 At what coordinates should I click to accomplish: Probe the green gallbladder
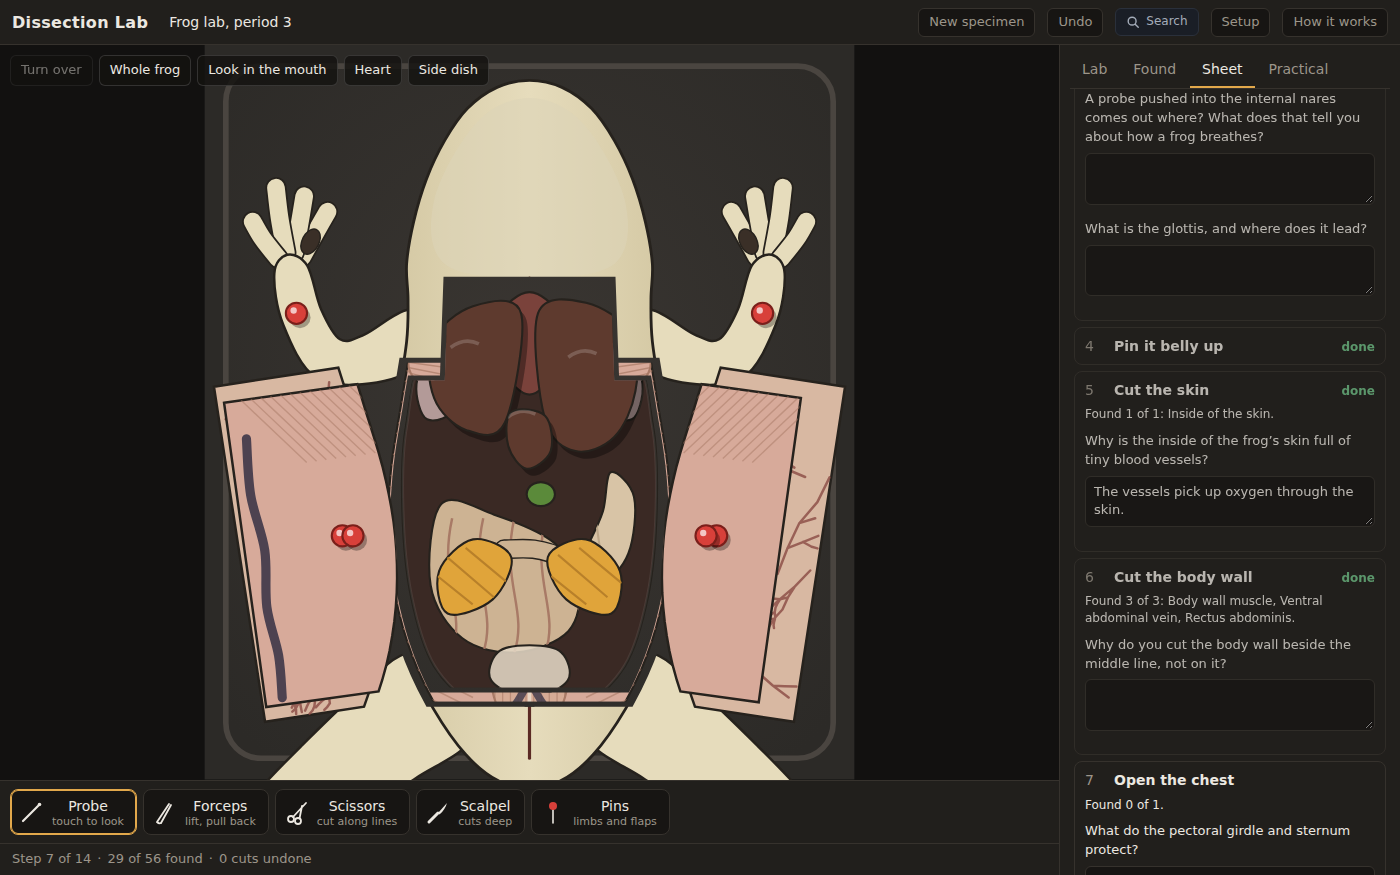coord(541,494)
